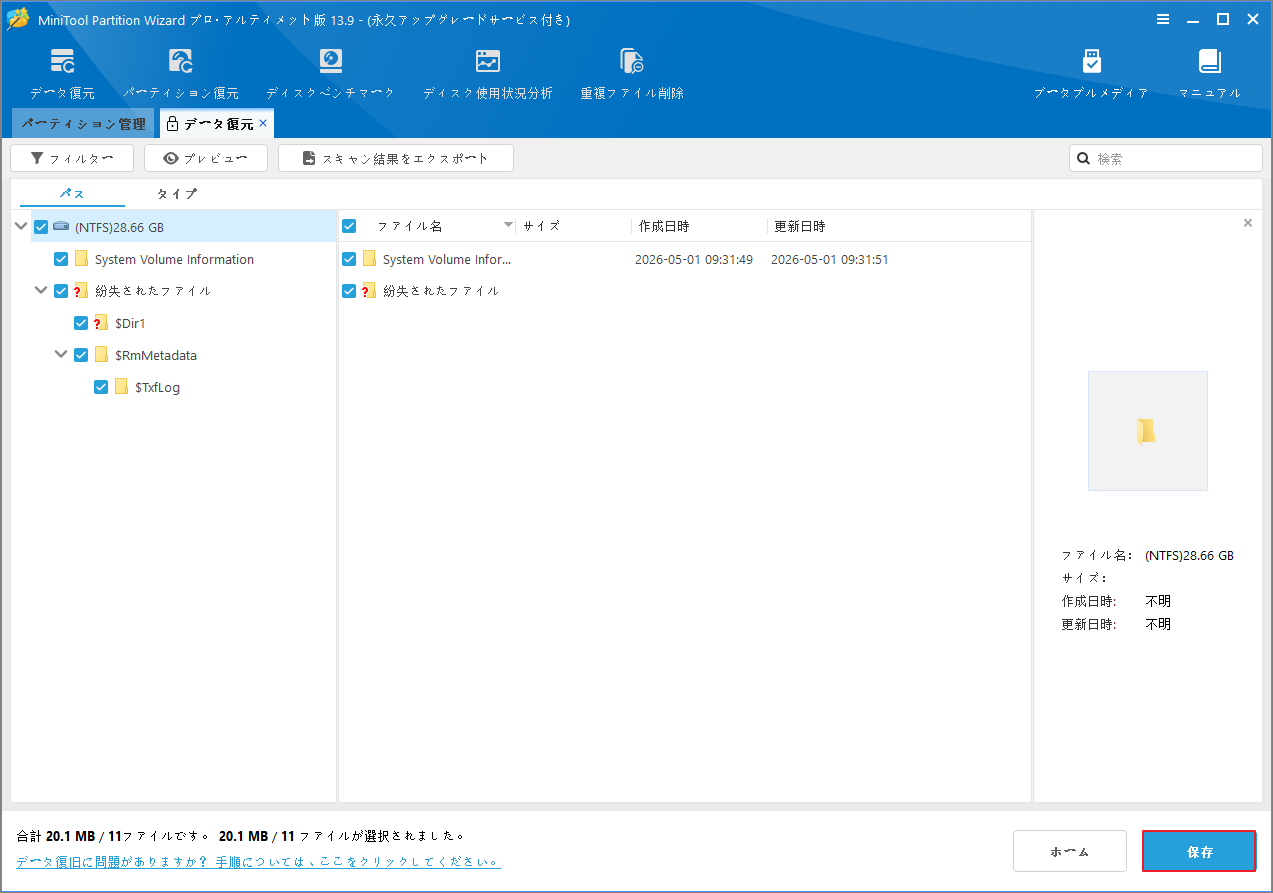Sort by 作成日時 column header
This screenshot has width=1273, height=893.
664,226
